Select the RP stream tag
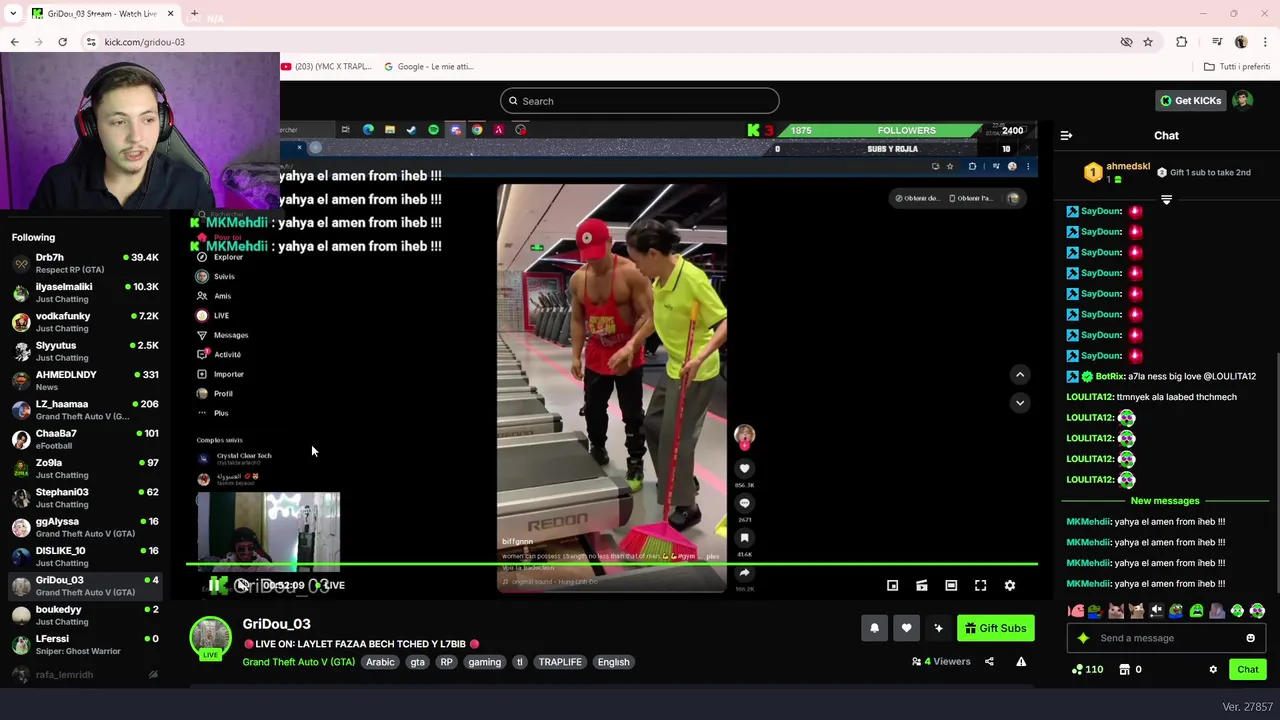Image resolution: width=1280 pixels, height=720 pixels. [446, 662]
